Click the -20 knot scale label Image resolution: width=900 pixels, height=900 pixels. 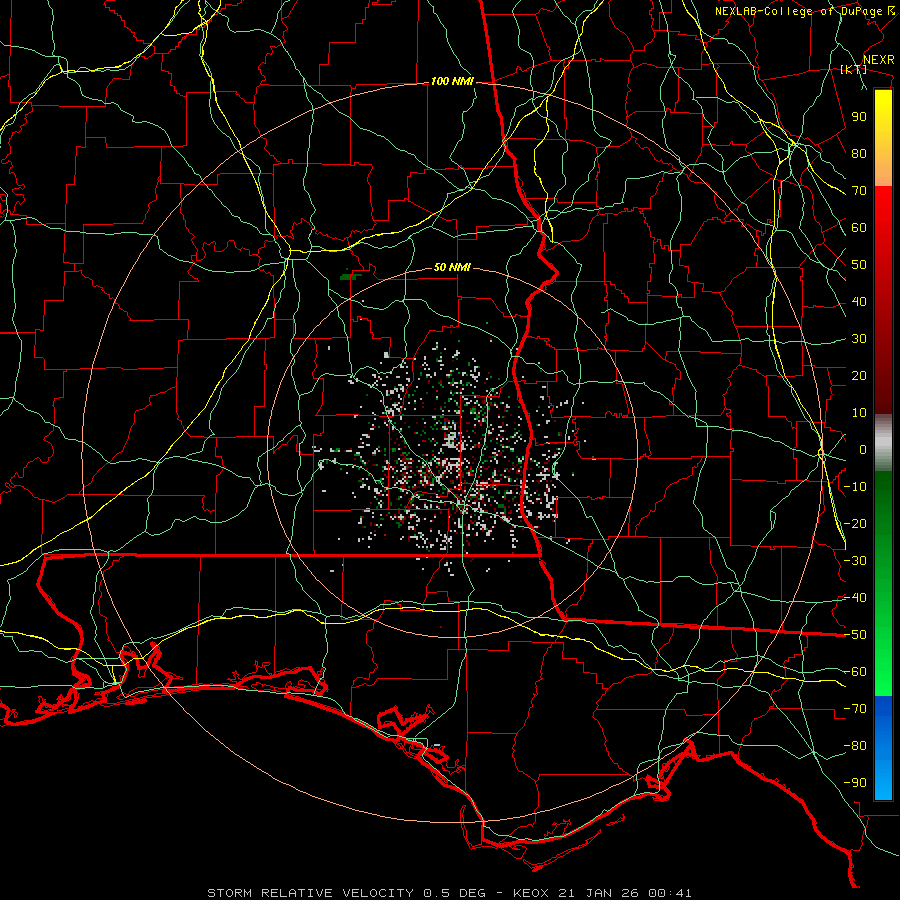tap(855, 523)
